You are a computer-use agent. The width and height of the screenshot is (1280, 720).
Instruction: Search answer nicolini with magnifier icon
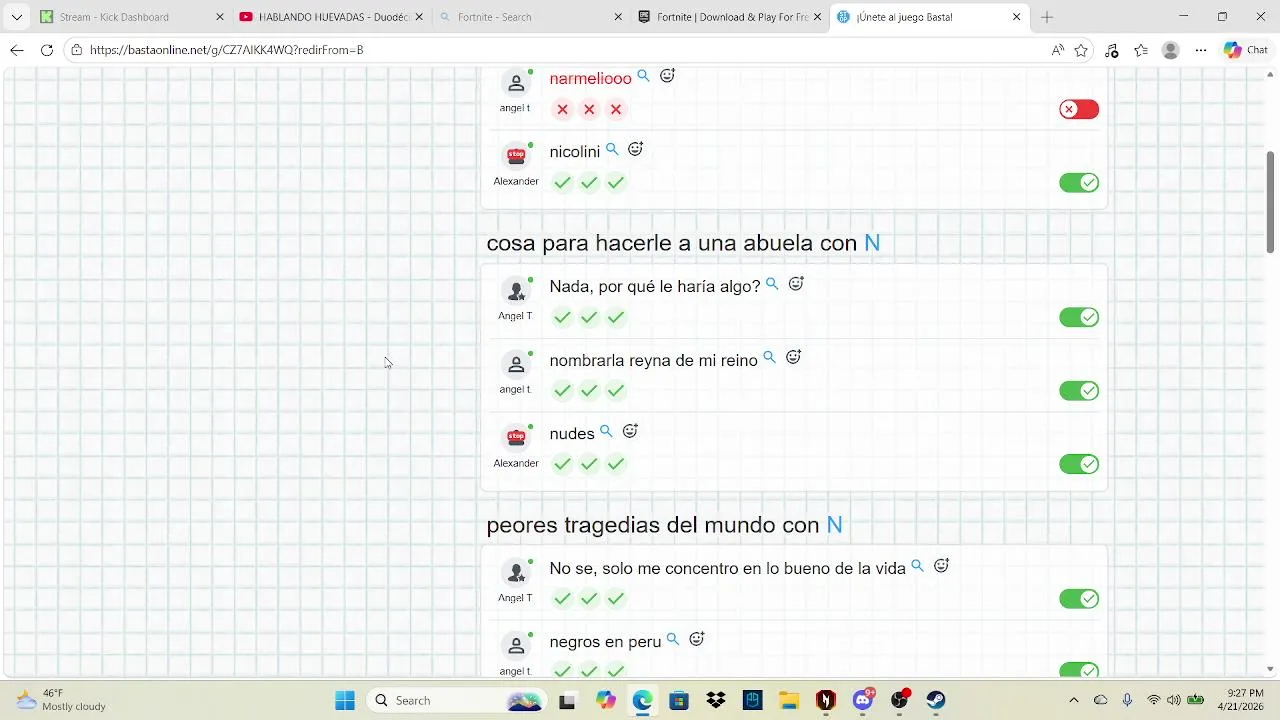pos(612,150)
